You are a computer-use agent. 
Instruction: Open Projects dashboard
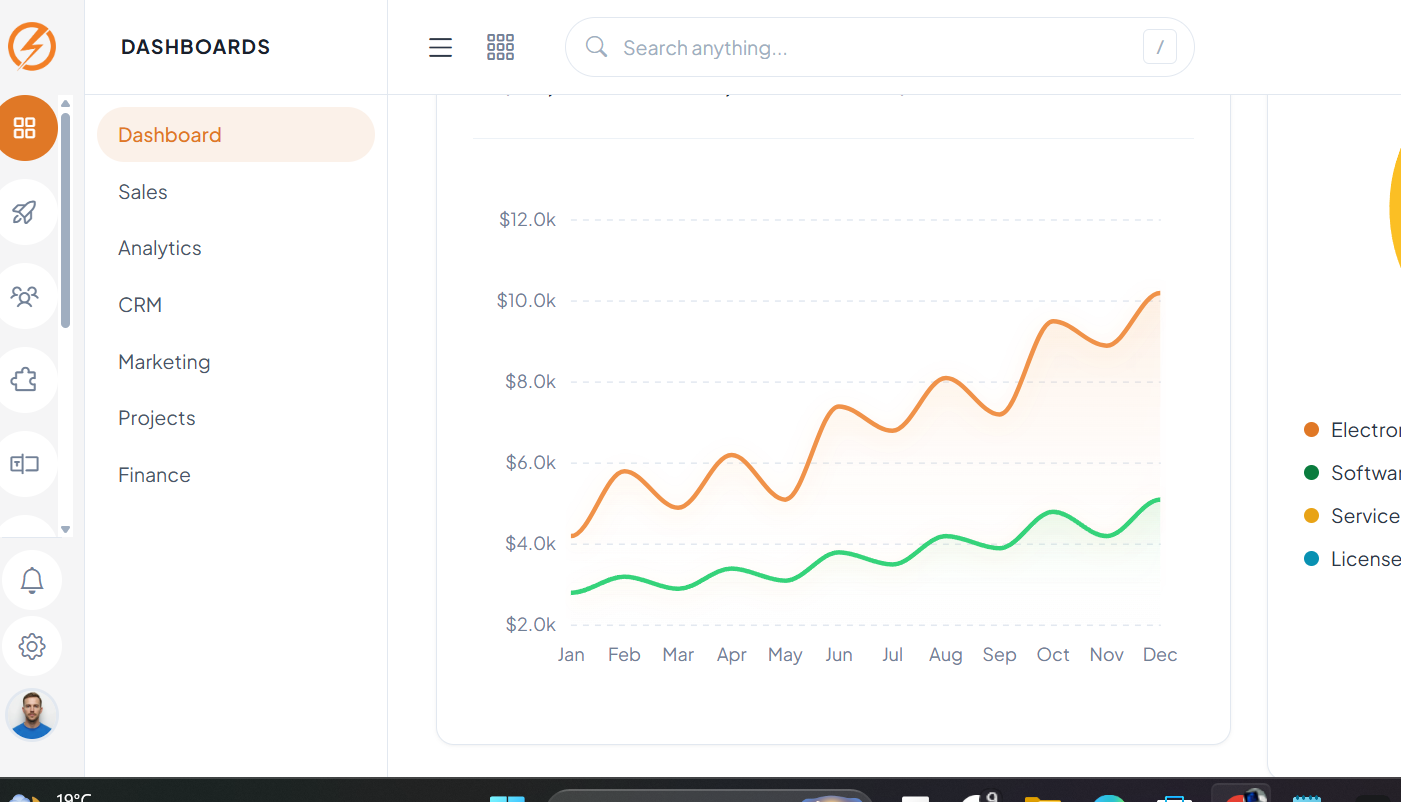157,418
